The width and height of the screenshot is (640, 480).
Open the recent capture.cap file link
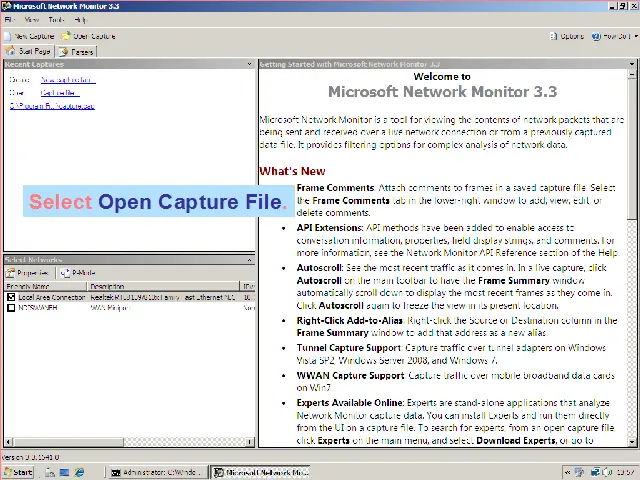click(x=52, y=106)
